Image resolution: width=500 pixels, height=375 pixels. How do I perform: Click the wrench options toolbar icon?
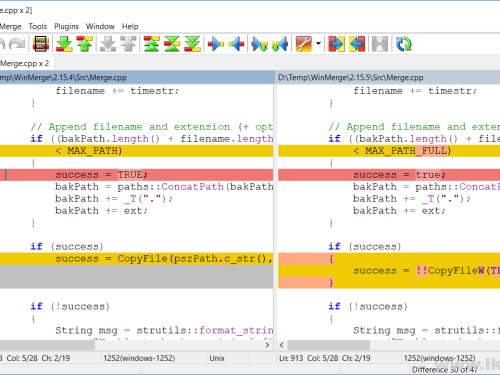303,44
